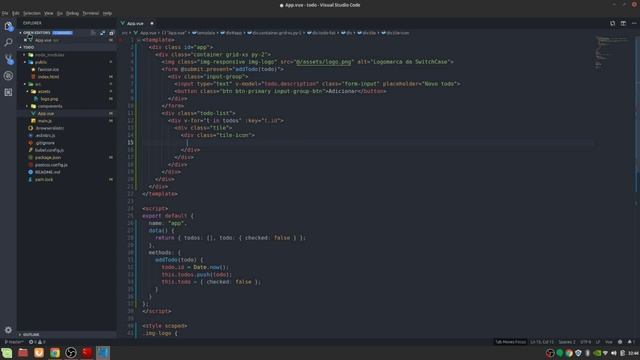Open the View menu
This screenshot has width=640, height=360.
click(49, 13)
